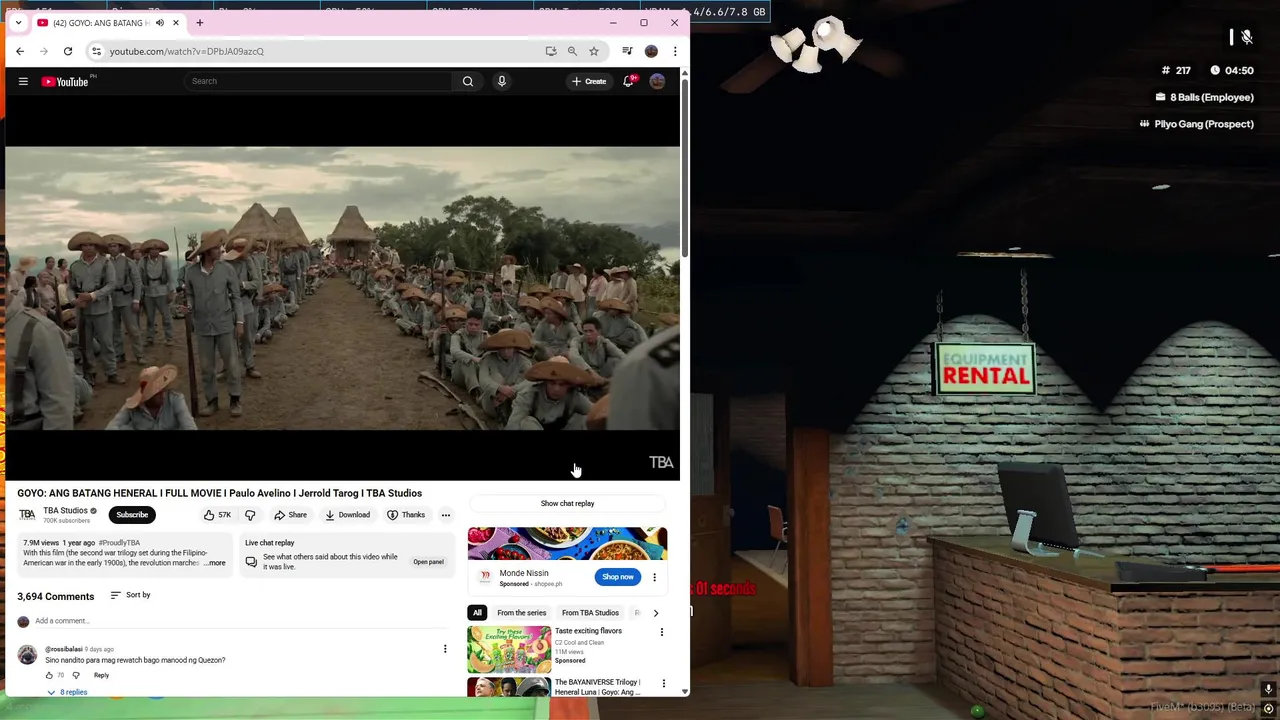Like the rossibalasi comment
Screen dimensions: 1280x720
[49, 675]
